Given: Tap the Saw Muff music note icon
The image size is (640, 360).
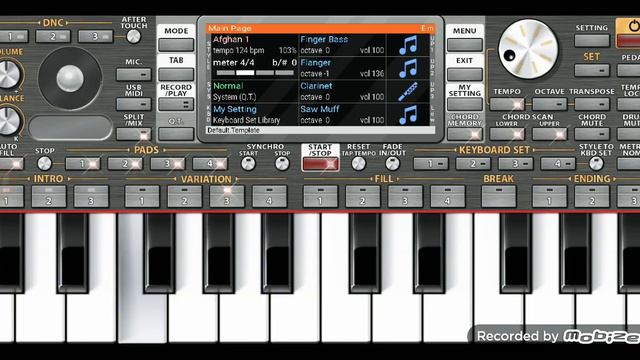Looking at the screenshot, I should click(408, 115).
